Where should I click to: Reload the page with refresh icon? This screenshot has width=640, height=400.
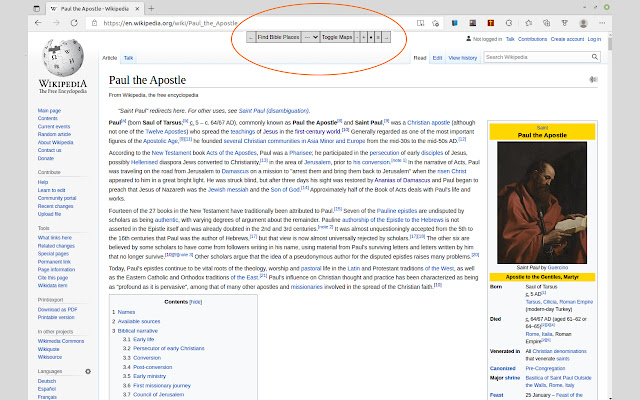click(x=74, y=23)
